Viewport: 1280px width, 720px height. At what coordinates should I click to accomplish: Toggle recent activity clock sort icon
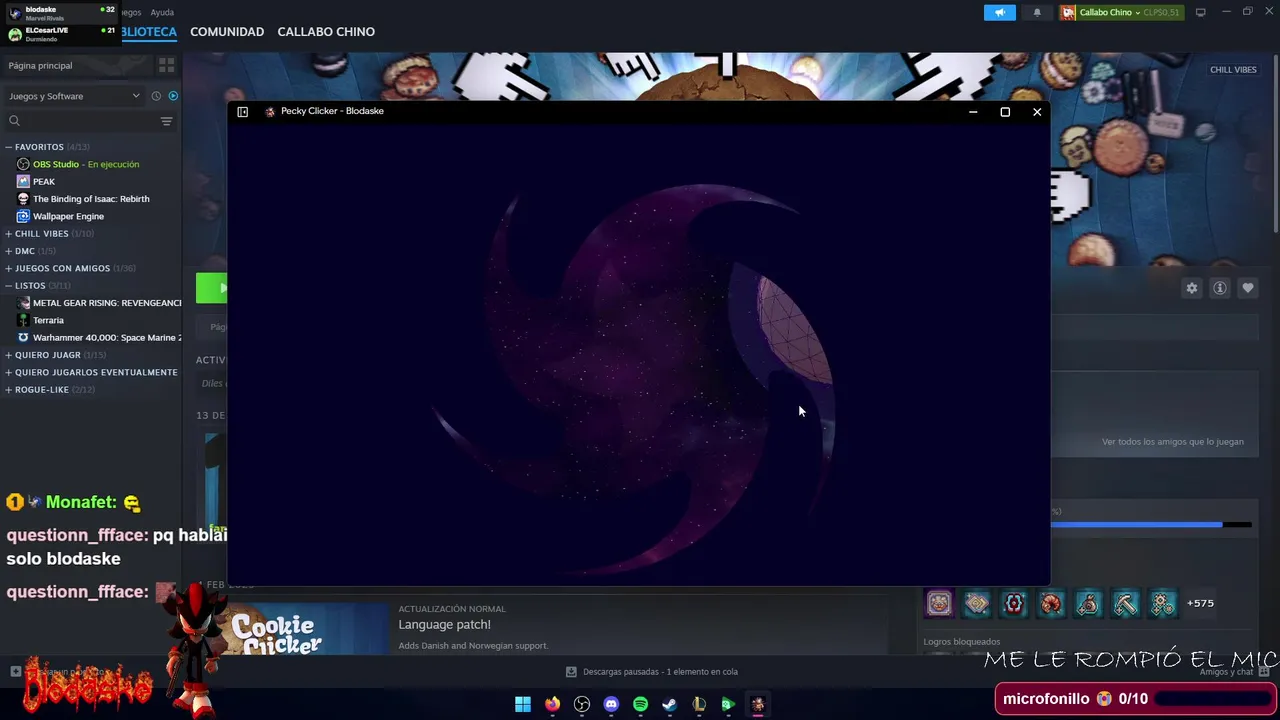point(156,96)
